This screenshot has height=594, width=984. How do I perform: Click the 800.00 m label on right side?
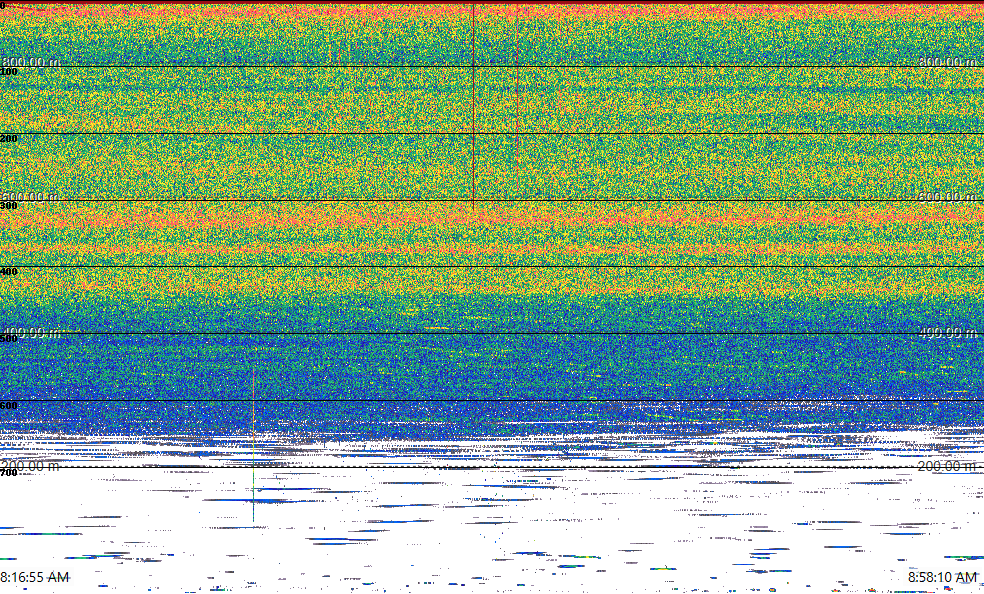pyautogui.click(x=949, y=61)
